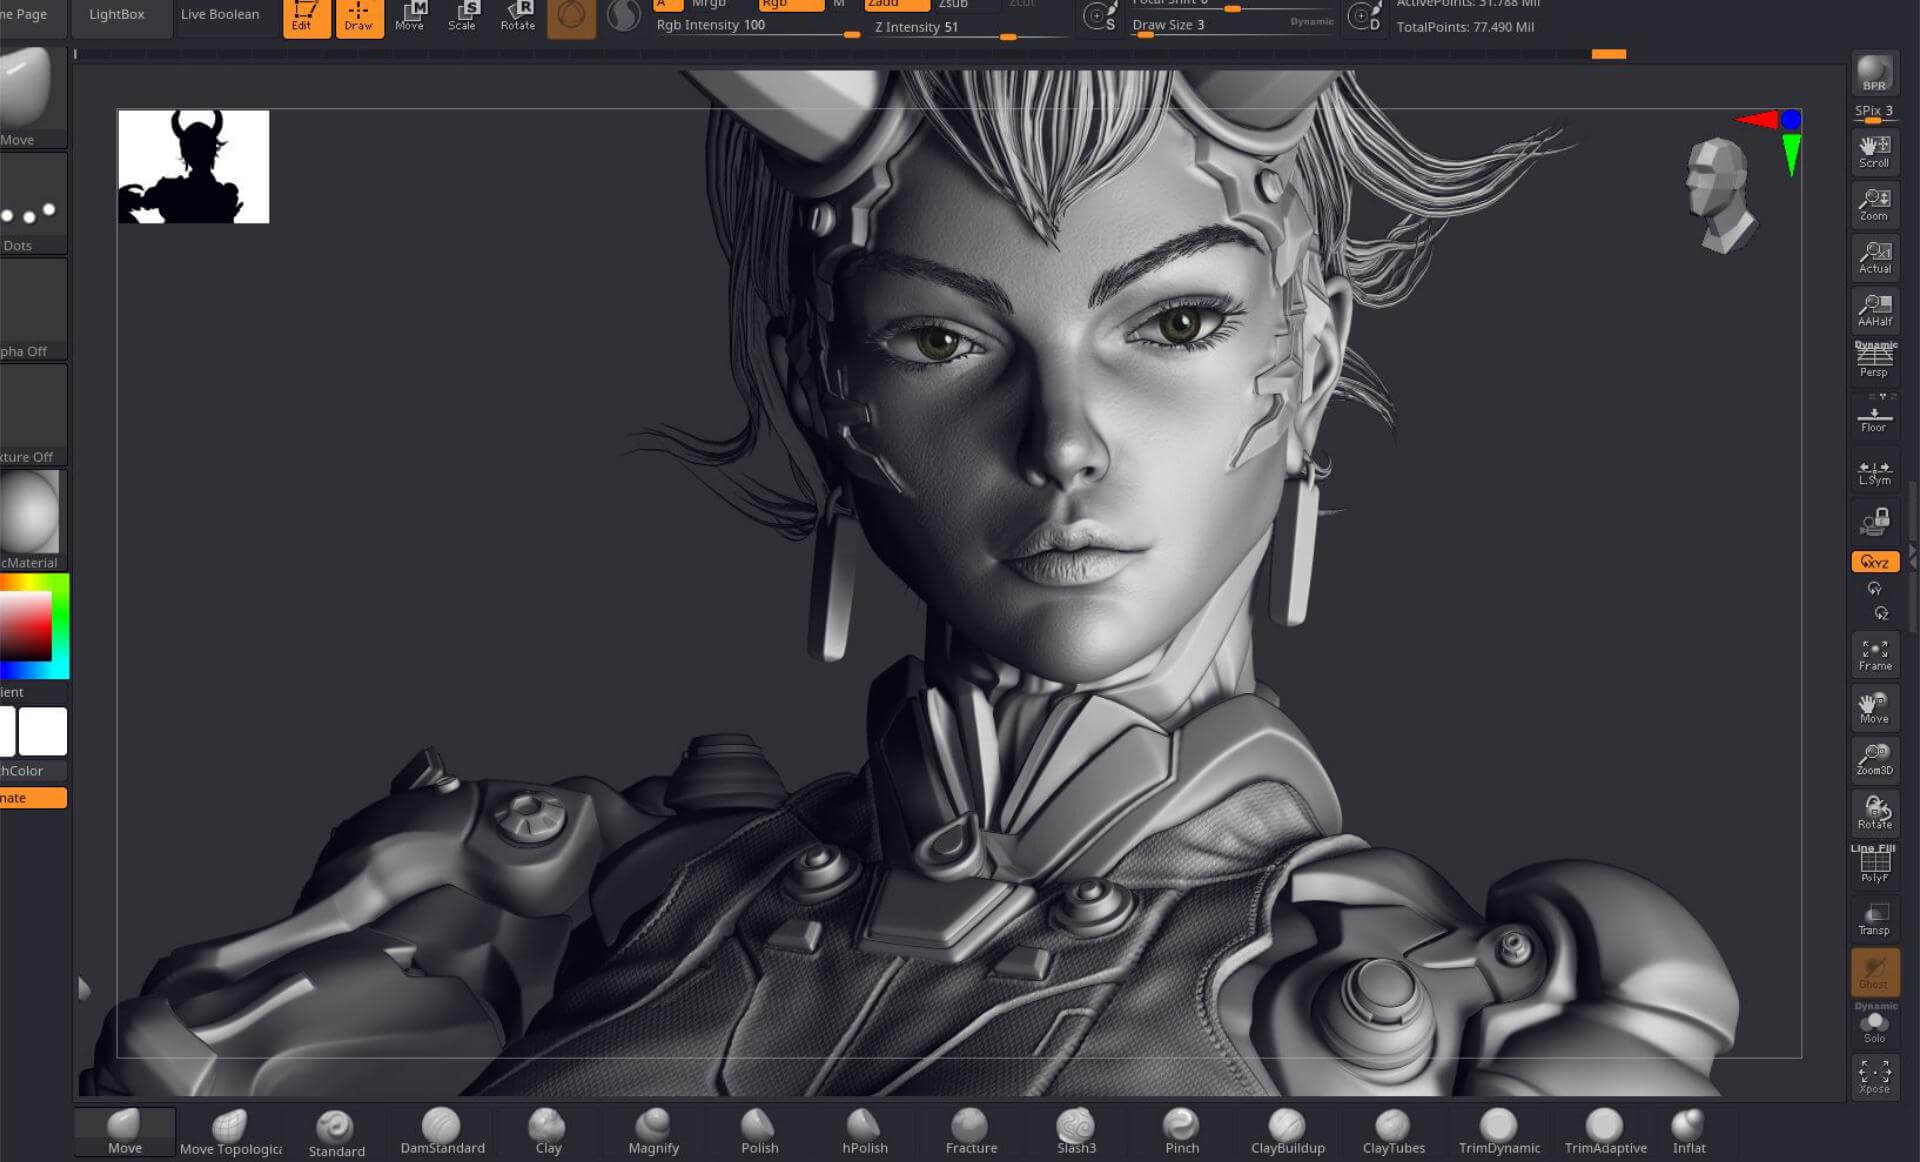Pick the TrimDynamic brush
The width and height of the screenshot is (1920, 1162).
click(1499, 1132)
